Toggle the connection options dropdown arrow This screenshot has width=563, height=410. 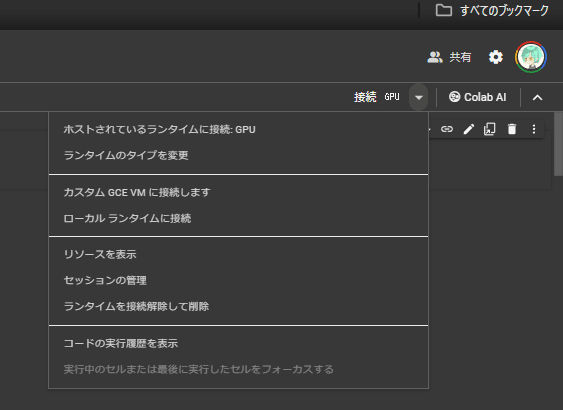coord(419,97)
